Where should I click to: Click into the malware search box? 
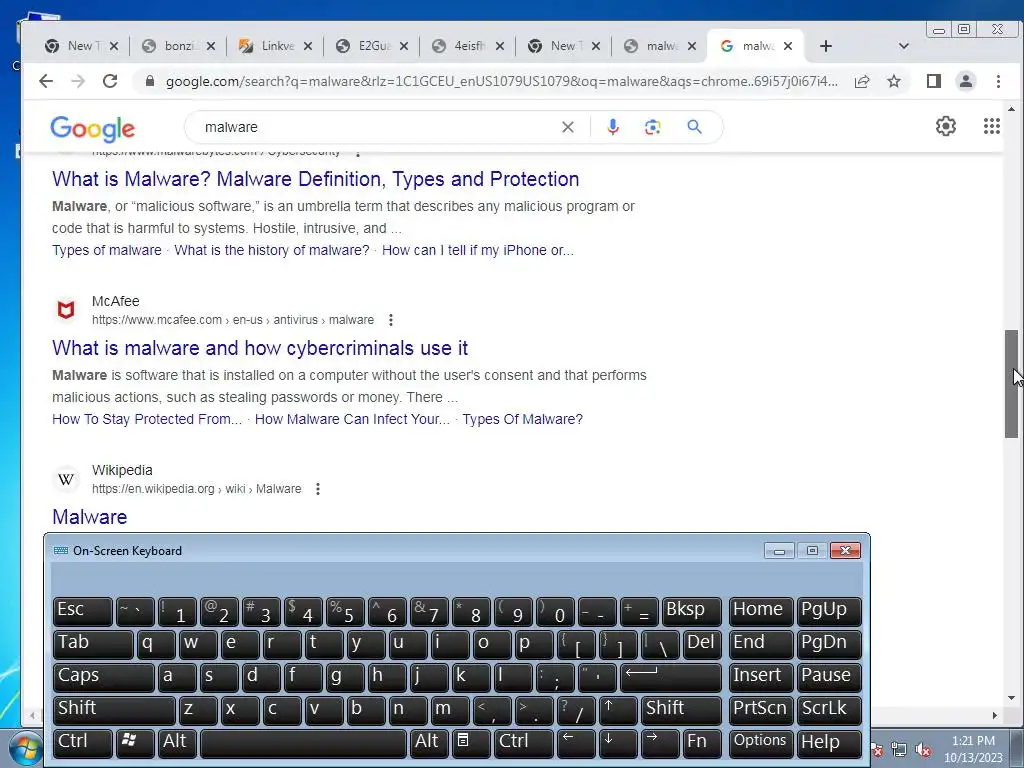(x=379, y=127)
